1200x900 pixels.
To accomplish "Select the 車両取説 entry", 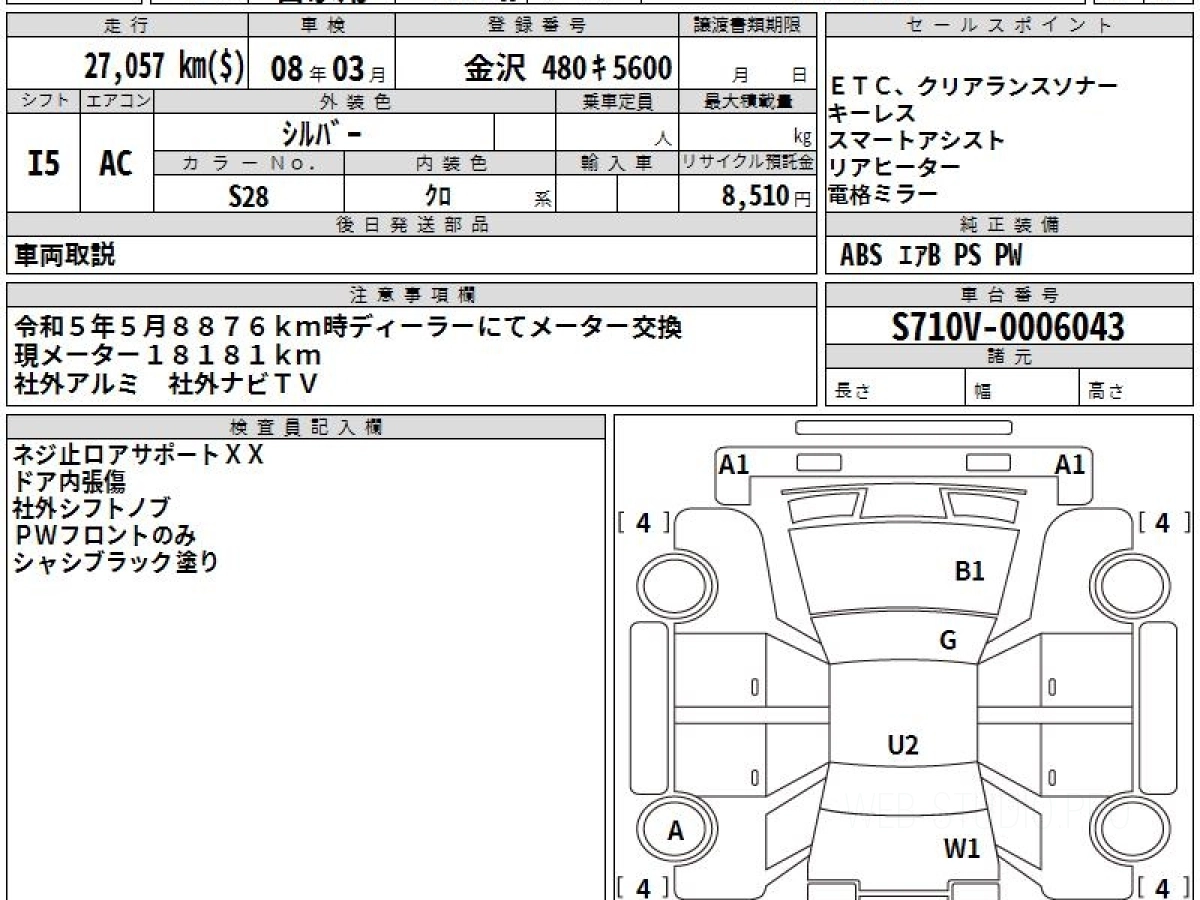I will 65,256.
